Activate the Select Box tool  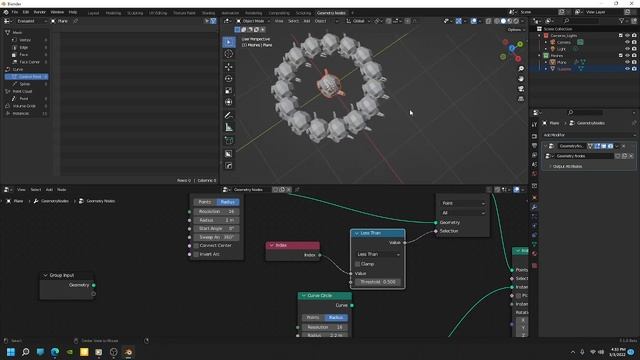[229, 42]
